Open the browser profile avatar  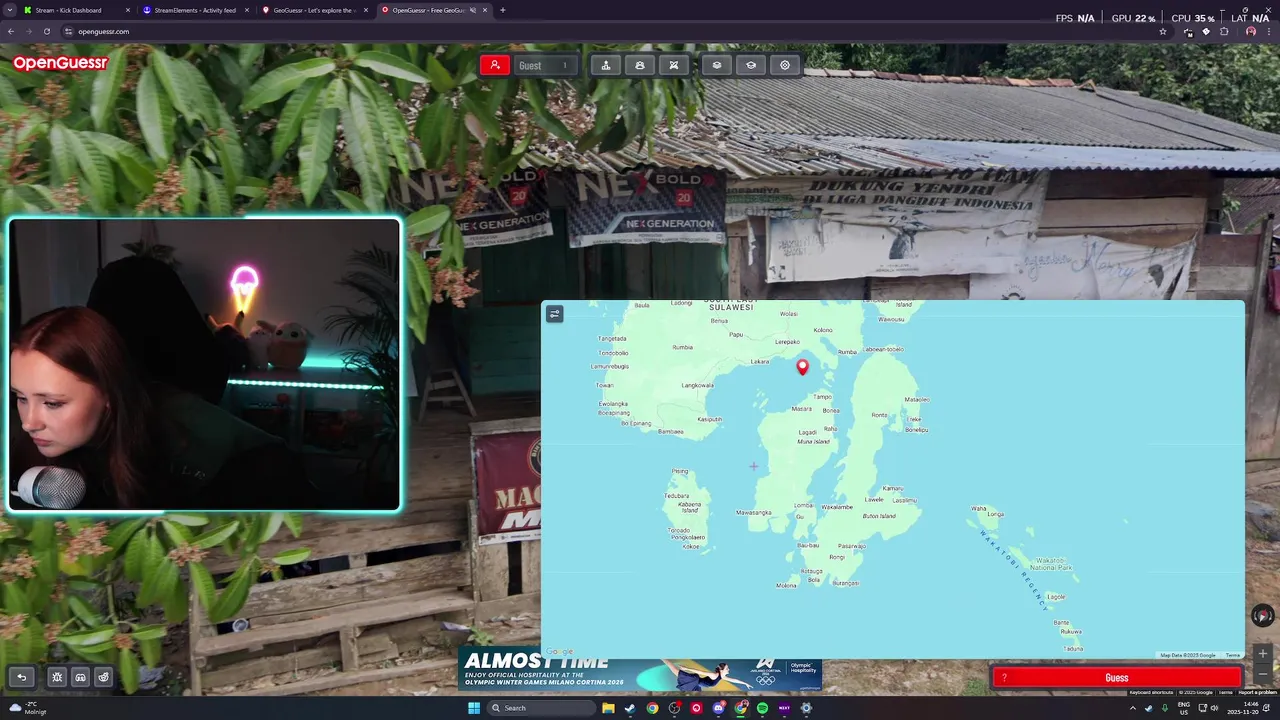pos(1250,31)
